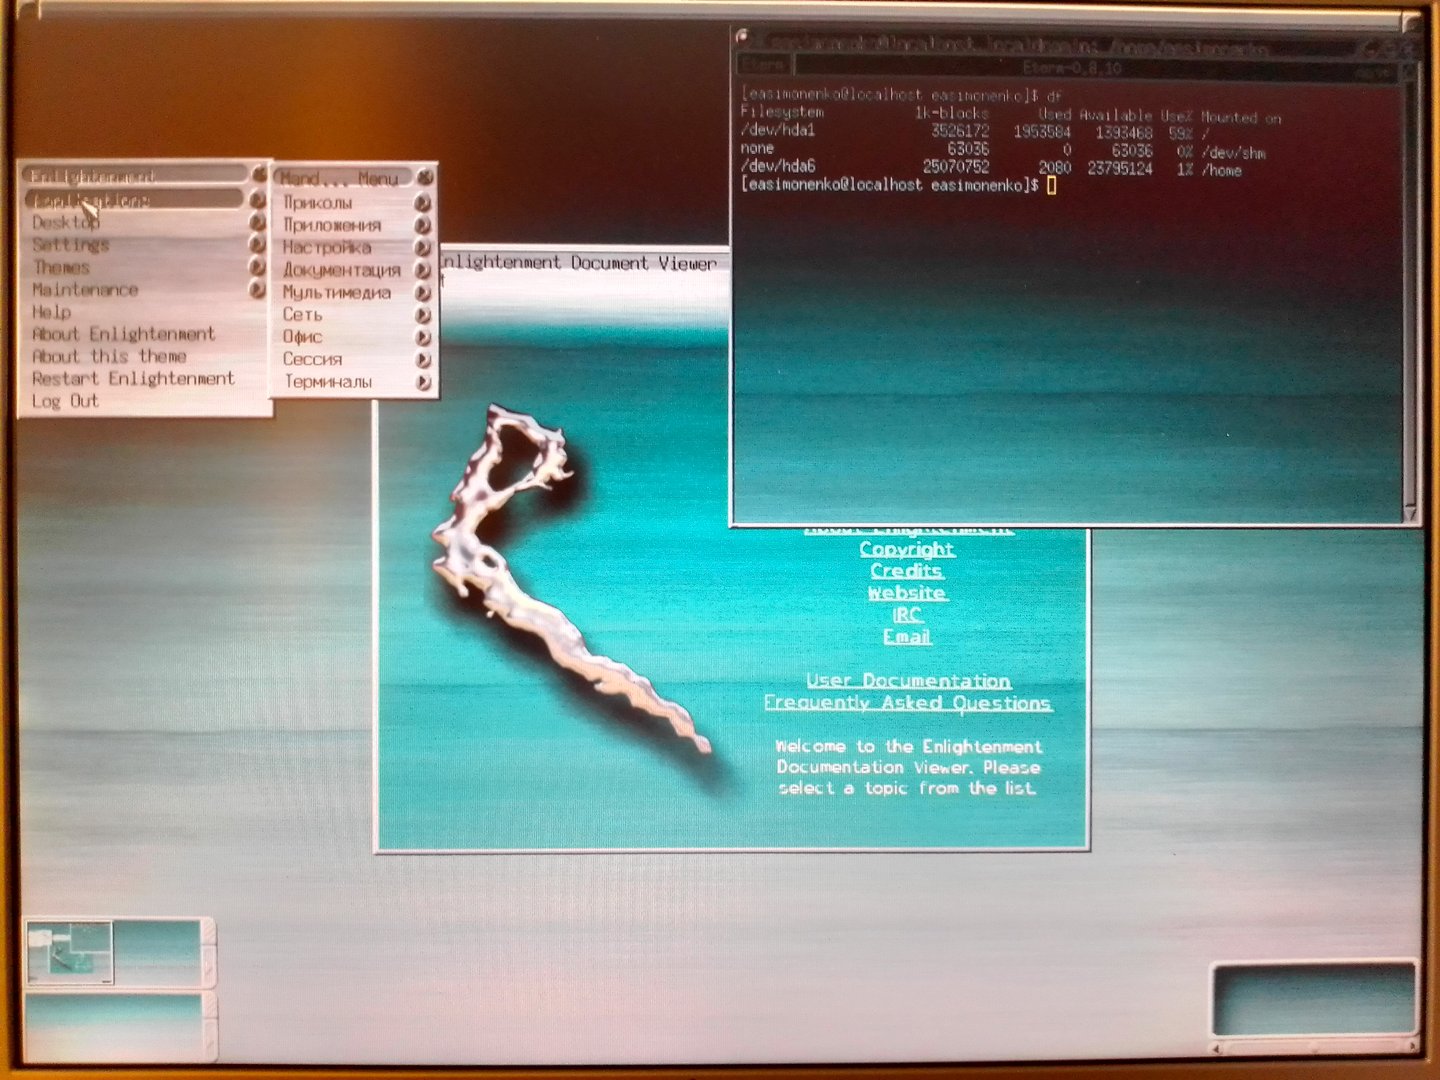Image resolution: width=1440 pixels, height=1080 pixels.
Task: Click the Eterm window menu icon
Action: (x=743, y=38)
